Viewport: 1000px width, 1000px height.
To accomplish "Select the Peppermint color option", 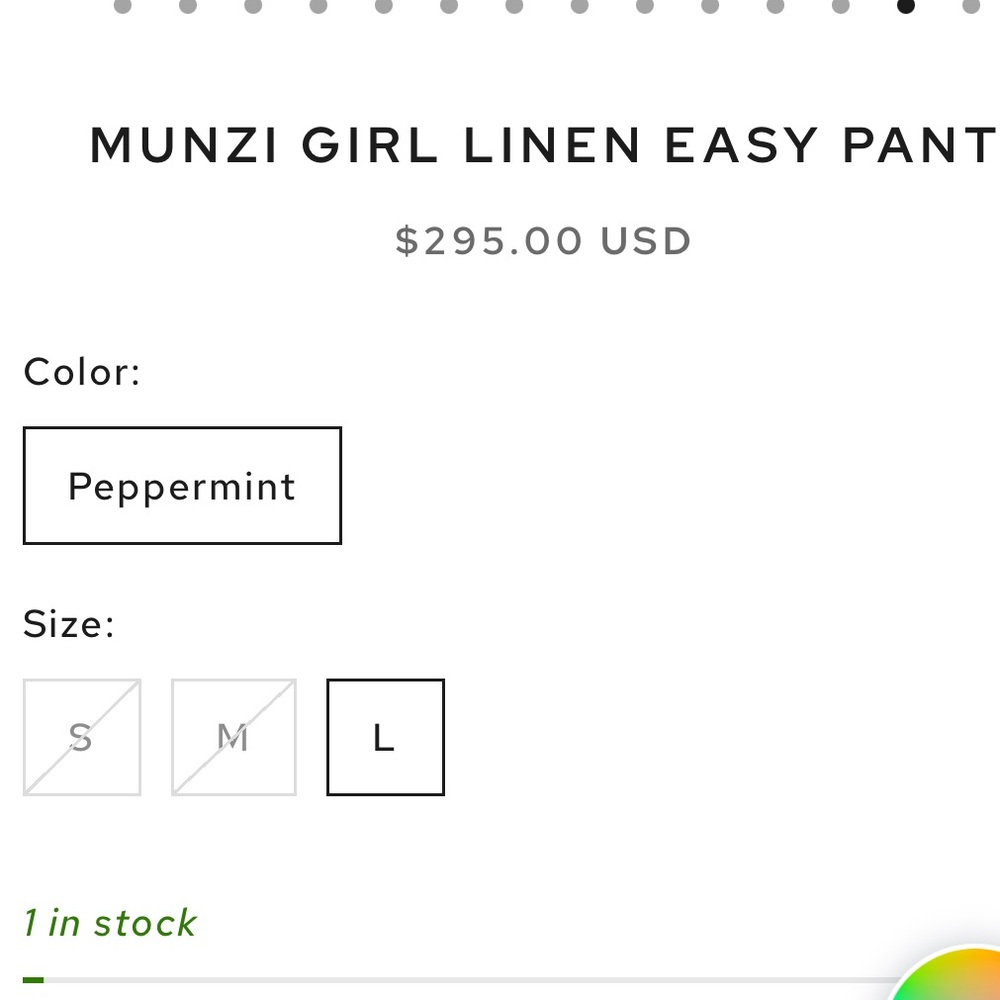I will click(181, 485).
